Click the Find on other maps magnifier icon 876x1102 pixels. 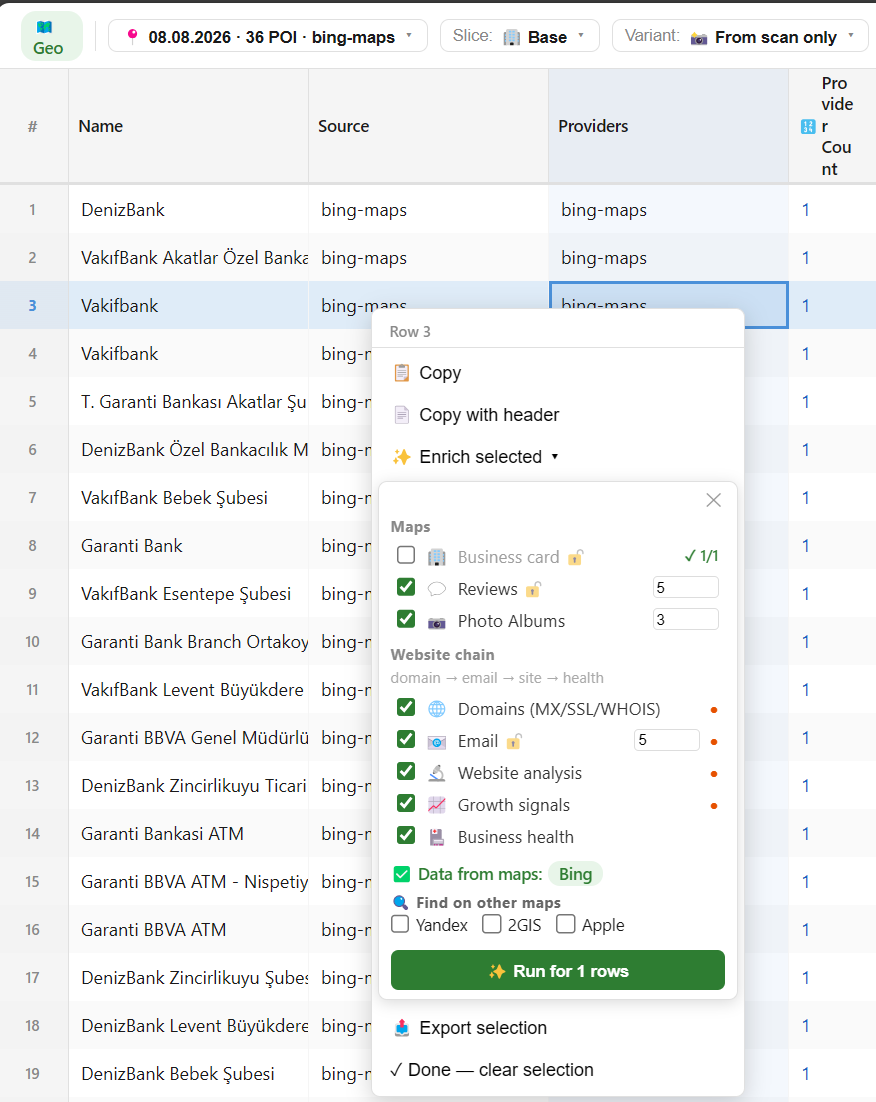pos(400,902)
